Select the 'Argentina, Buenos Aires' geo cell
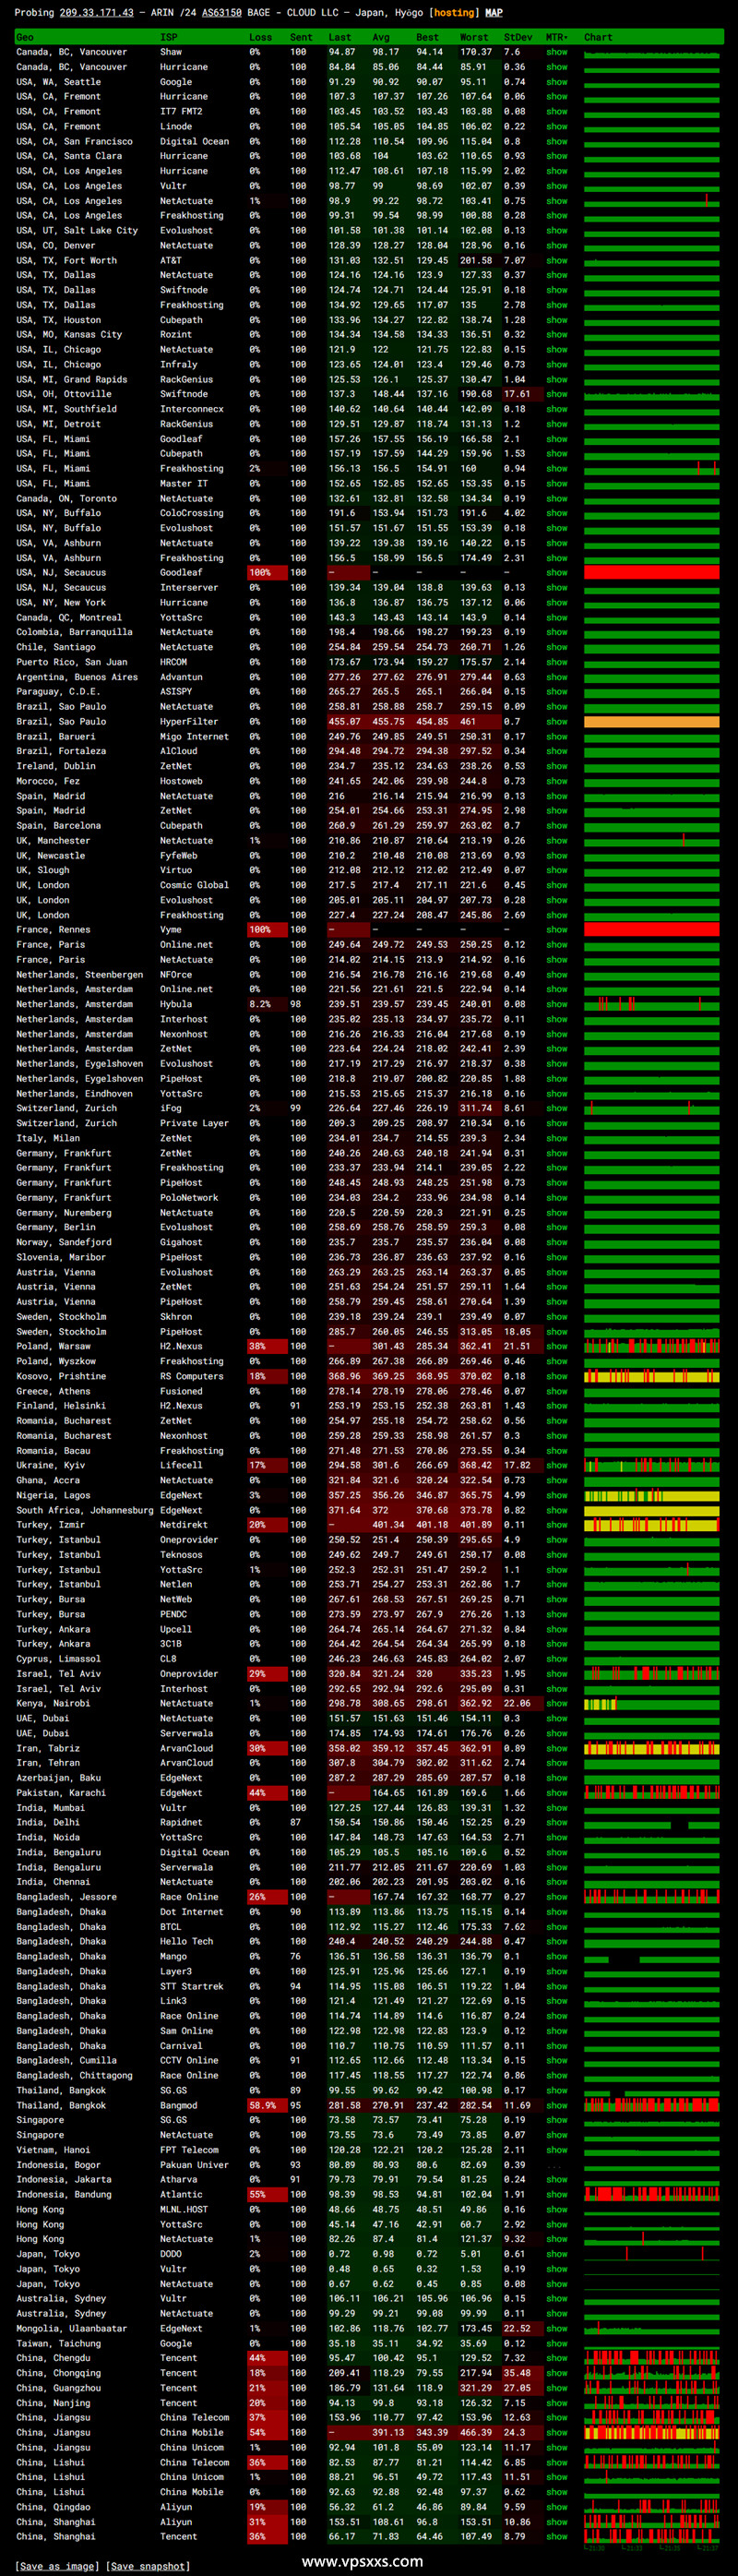The width and height of the screenshot is (738, 2576). (77, 677)
